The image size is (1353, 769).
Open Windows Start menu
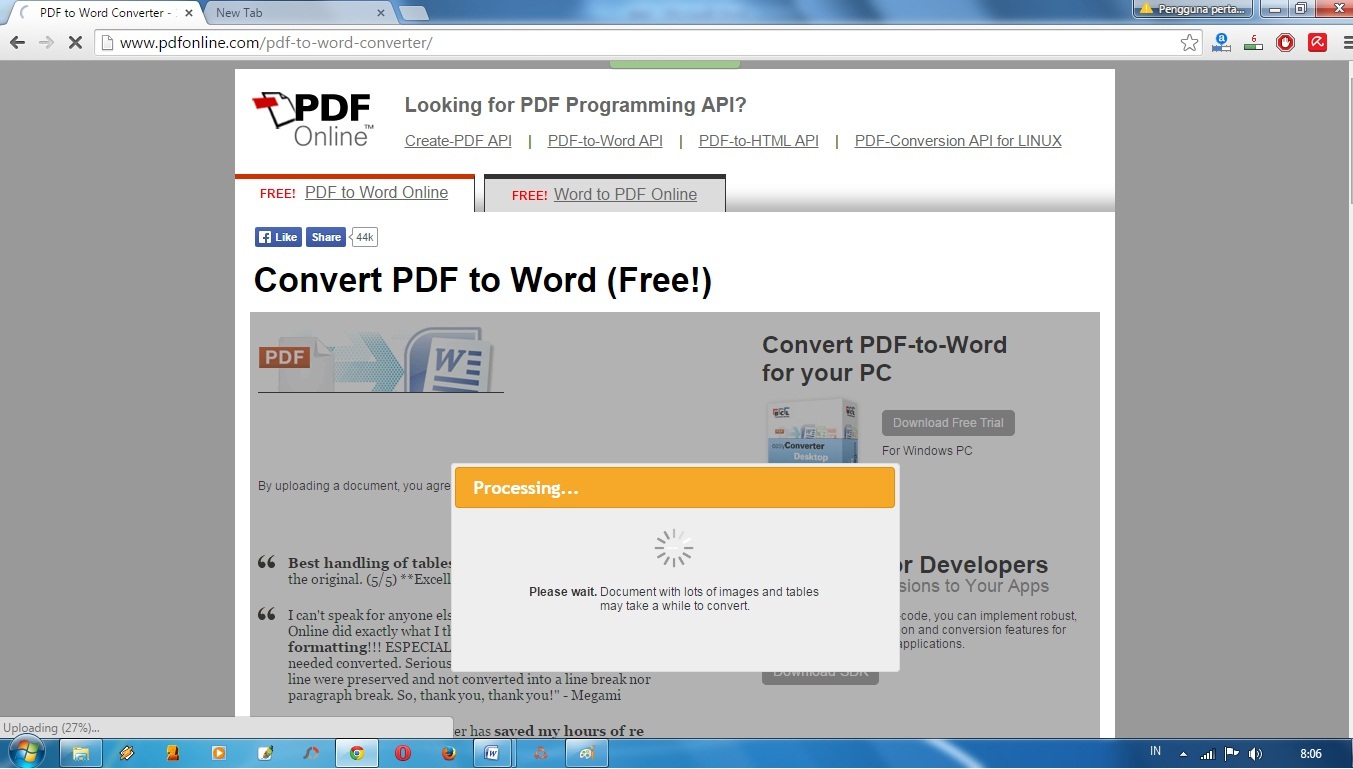click(x=26, y=753)
